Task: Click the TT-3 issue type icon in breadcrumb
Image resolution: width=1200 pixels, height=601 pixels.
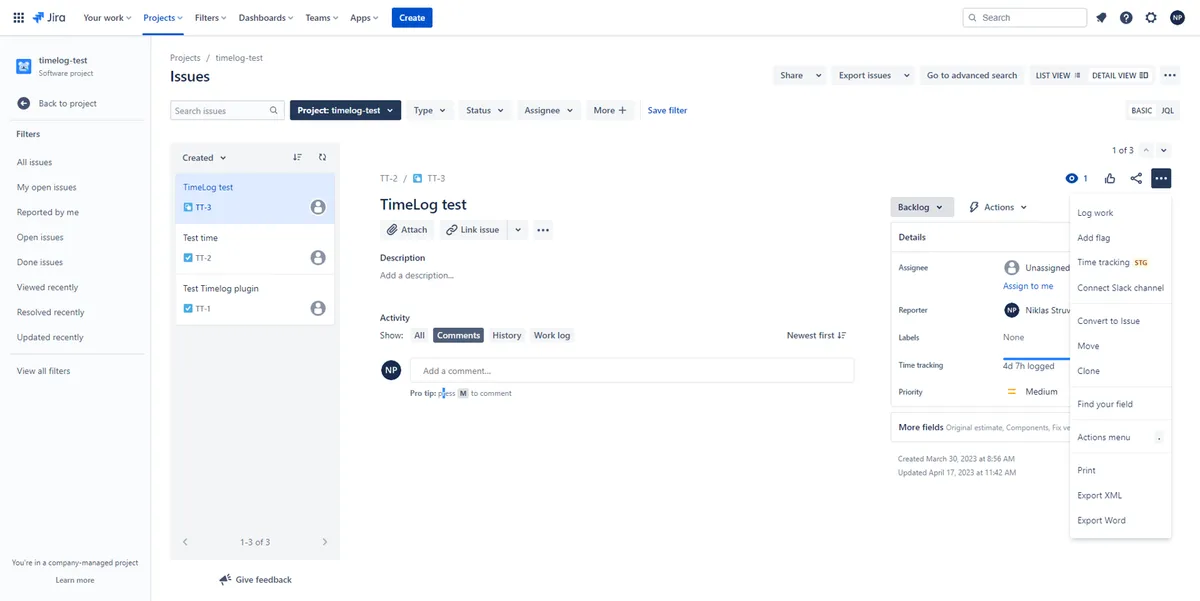Action: pyautogui.click(x=418, y=178)
